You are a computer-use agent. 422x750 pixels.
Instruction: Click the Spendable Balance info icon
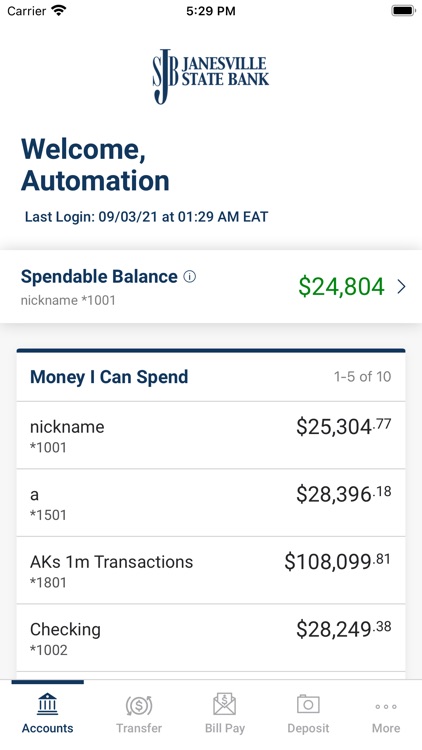tap(190, 276)
